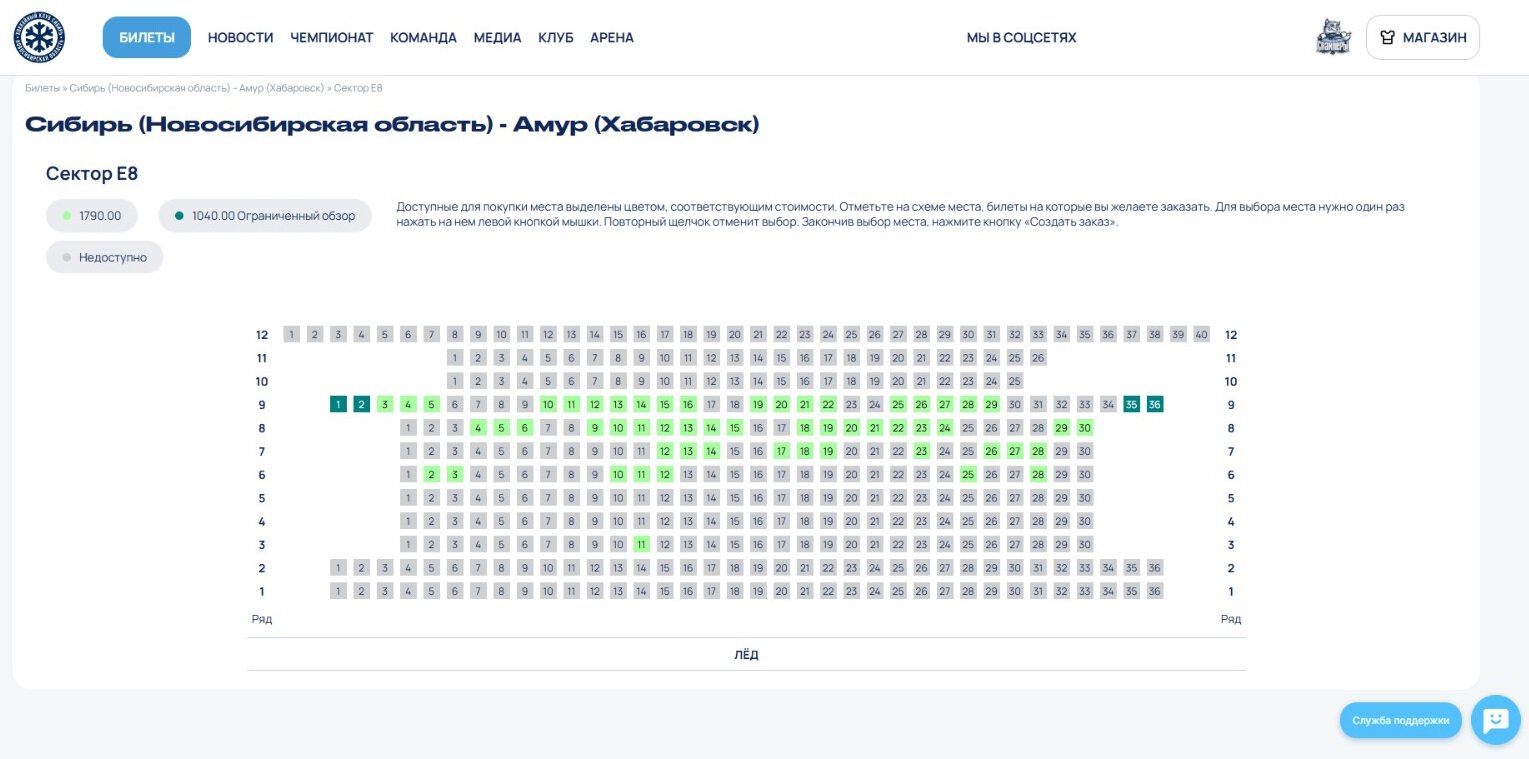
Task: Select seat 28 in row 7
Action: [x=1038, y=452]
